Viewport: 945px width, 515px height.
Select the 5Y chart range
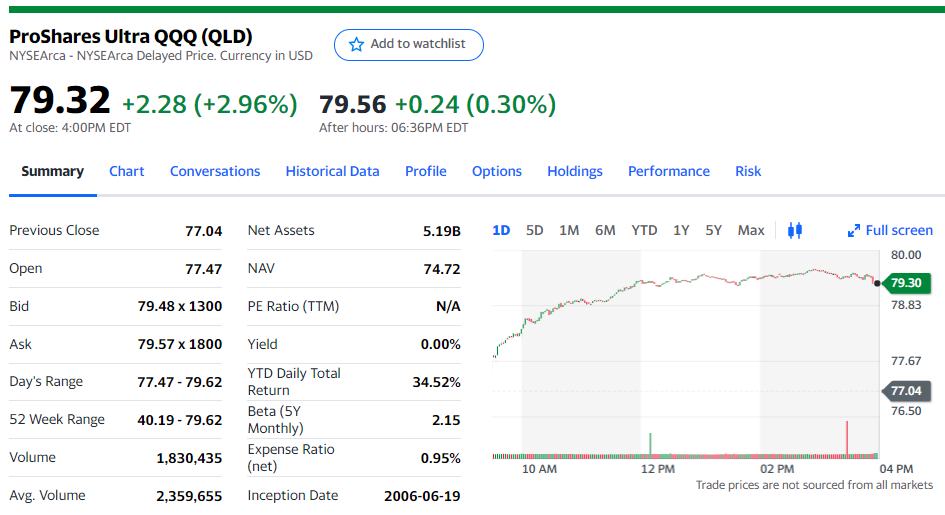(714, 231)
